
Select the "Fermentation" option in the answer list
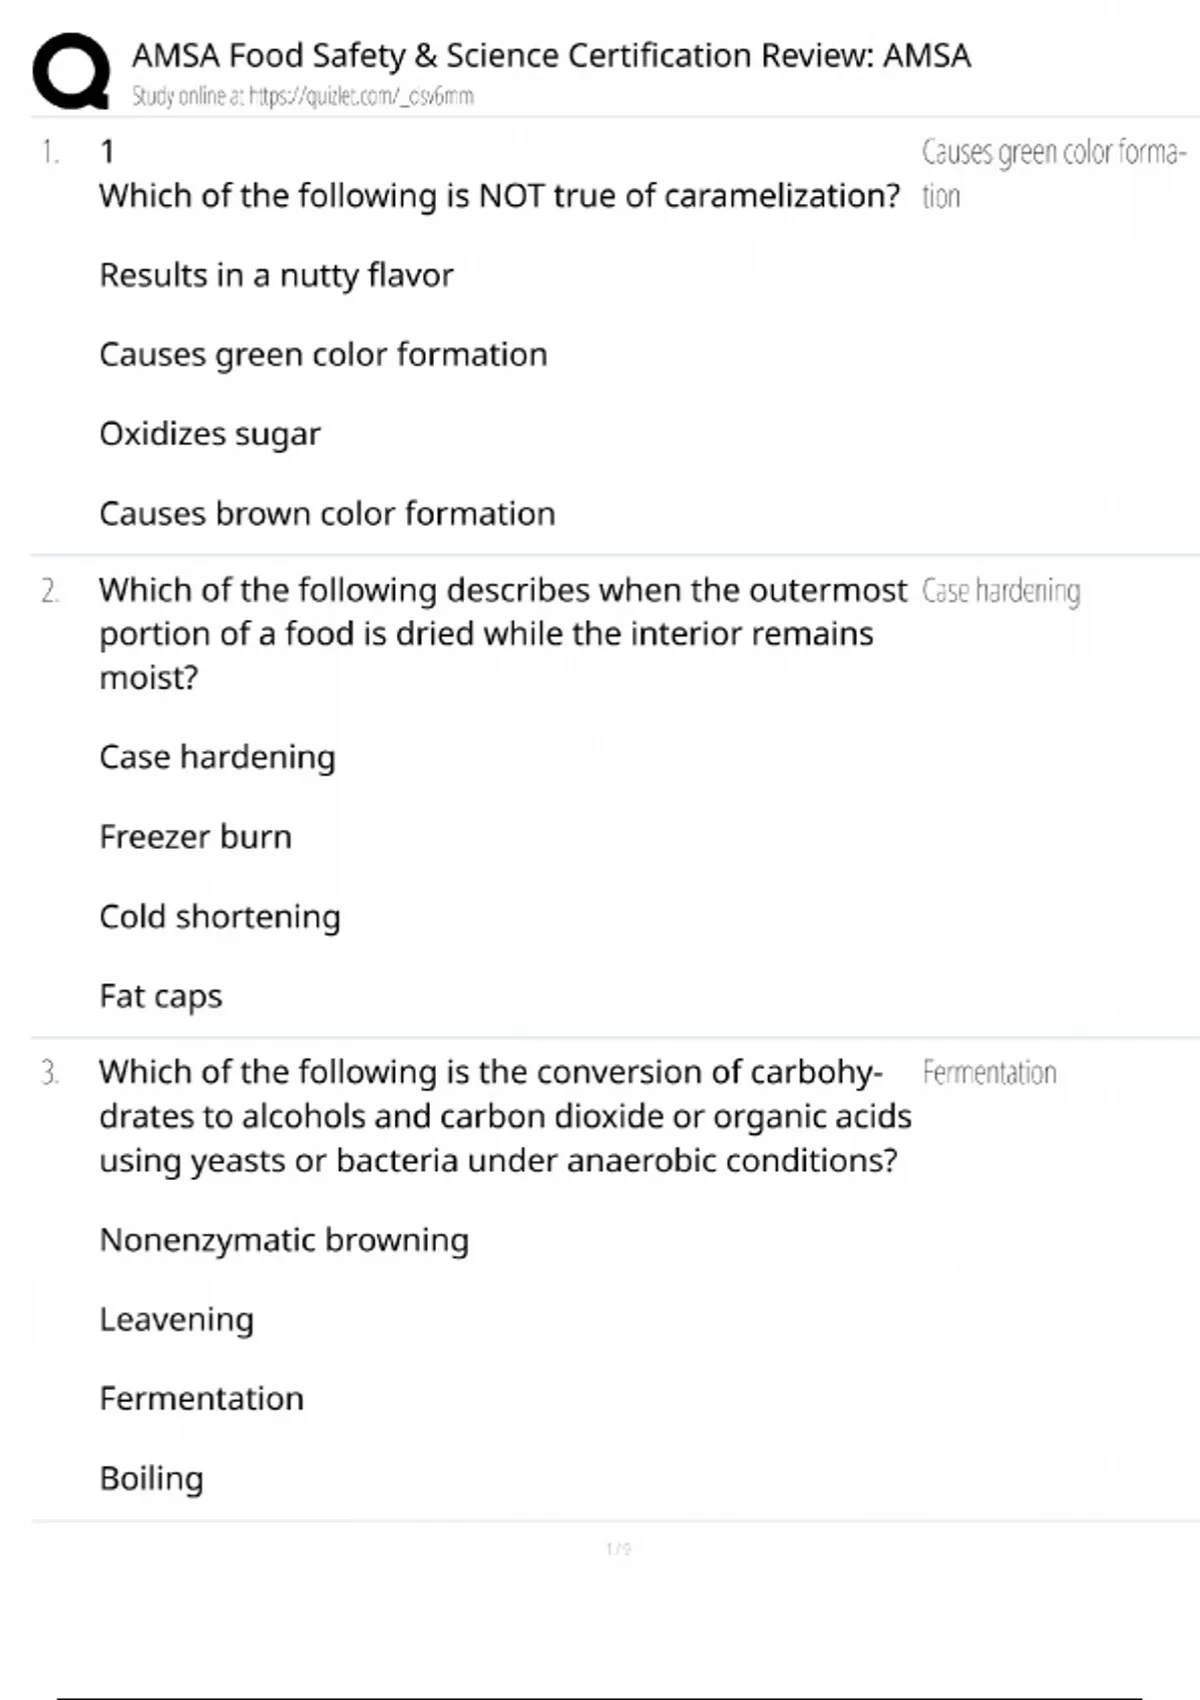[201, 1399]
